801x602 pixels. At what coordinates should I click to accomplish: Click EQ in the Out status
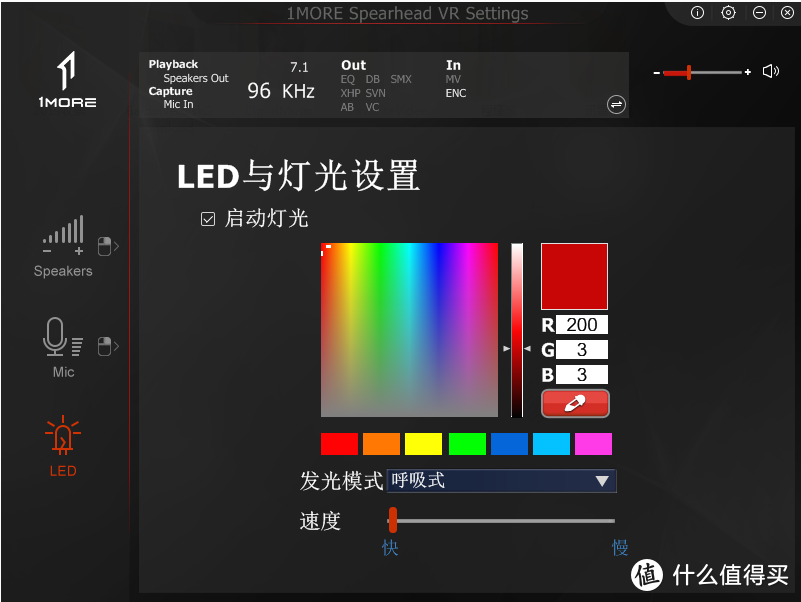pos(347,79)
